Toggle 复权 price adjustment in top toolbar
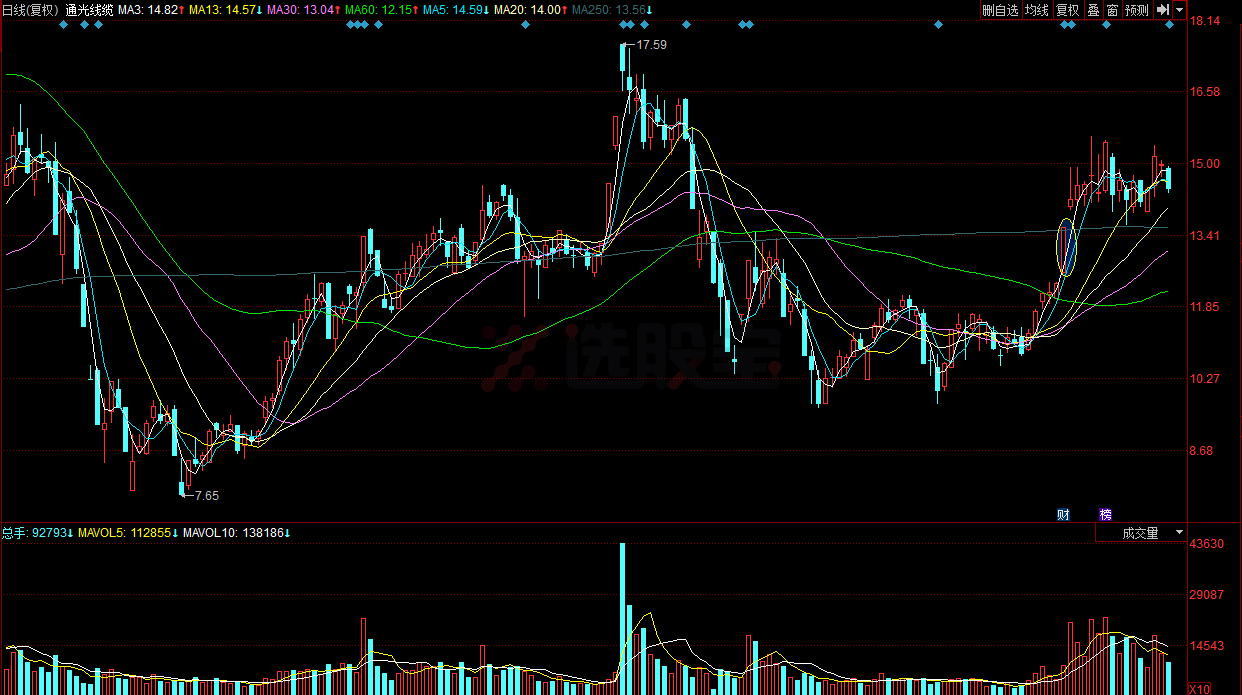The width and height of the screenshot is (1242, 695). point(1068,10)
